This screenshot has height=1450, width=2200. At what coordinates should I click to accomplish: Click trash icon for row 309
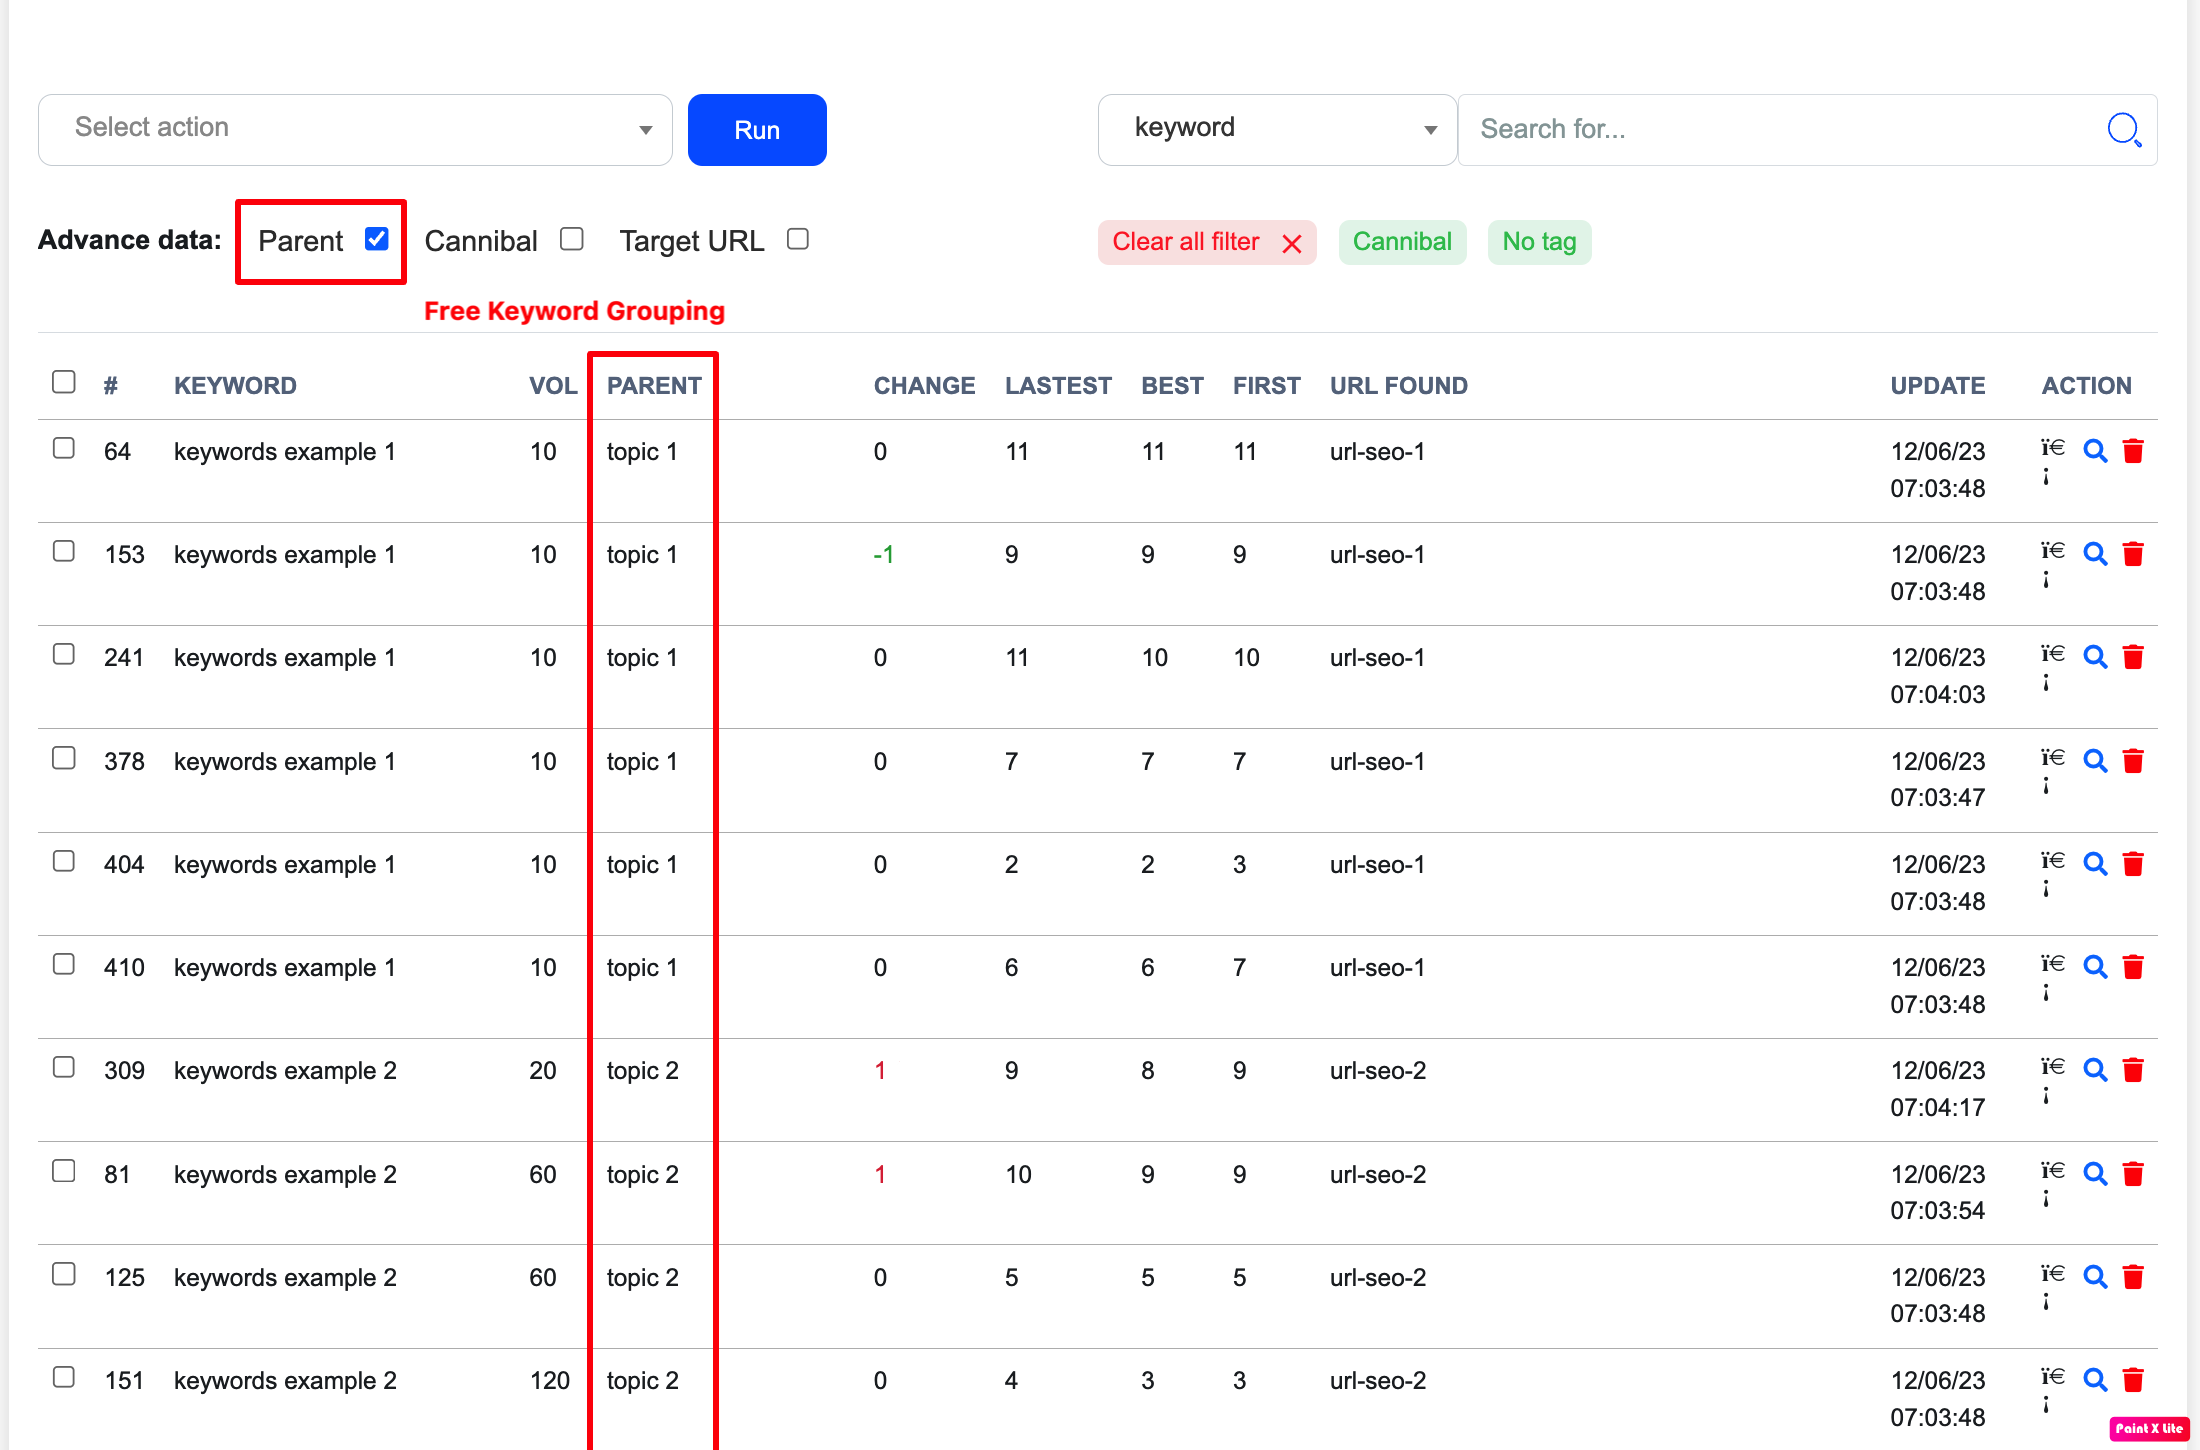[x=2133, y=1070]
